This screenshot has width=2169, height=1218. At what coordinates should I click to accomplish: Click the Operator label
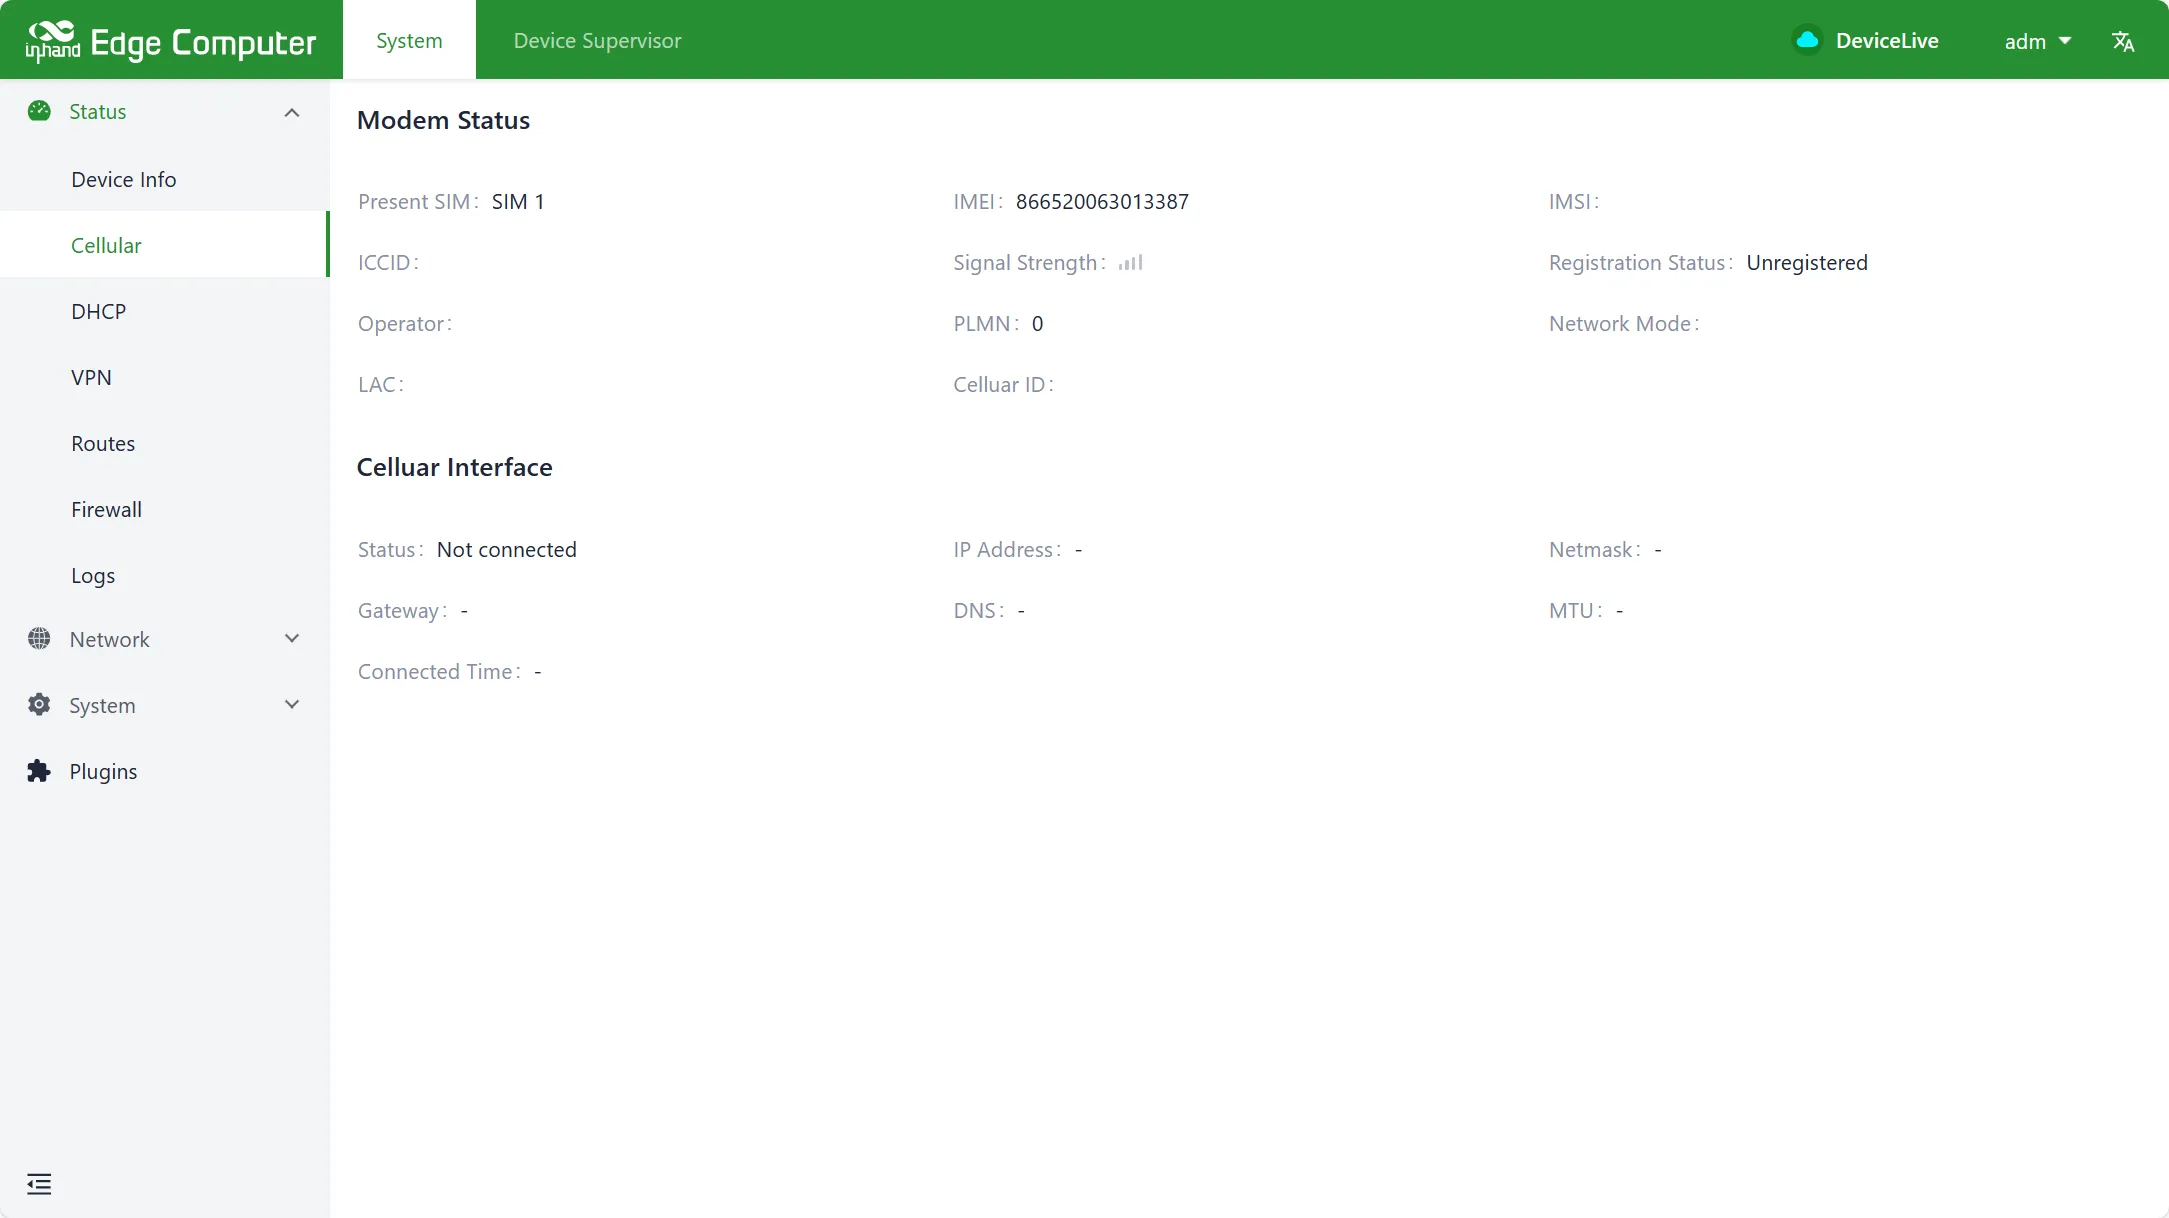click(404, 324)
